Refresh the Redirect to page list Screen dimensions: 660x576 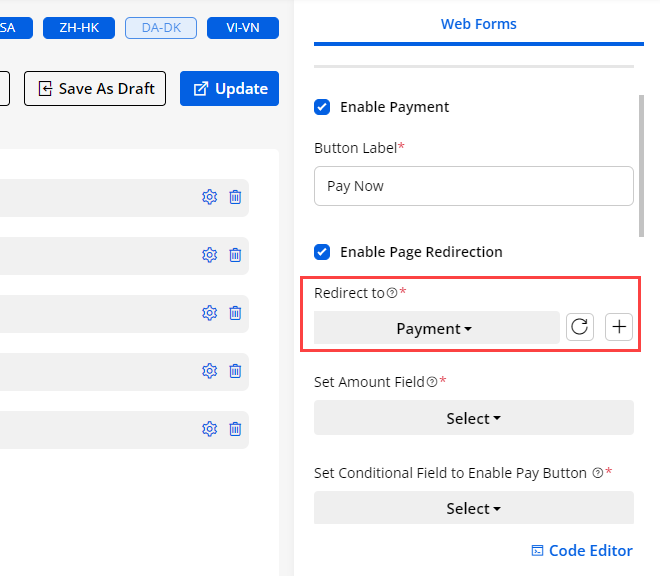tap(580, 327)
